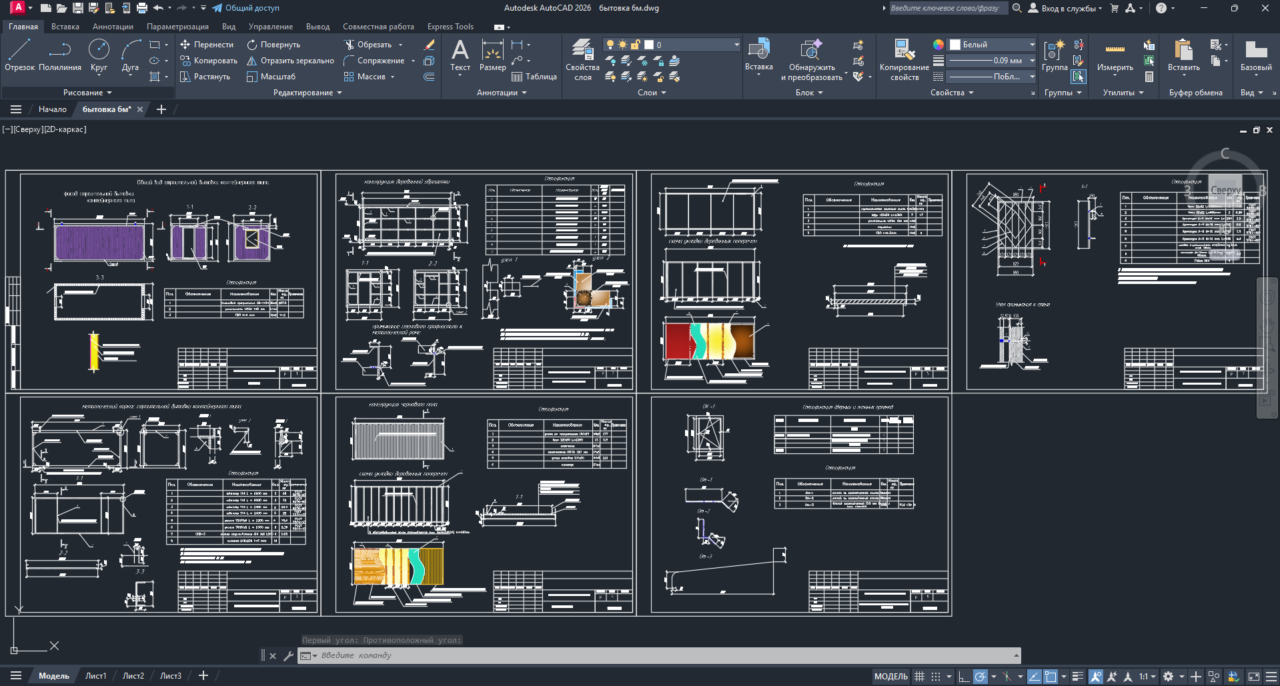
Task: Click the Перенести (Move) button
Action: [207, 45]
